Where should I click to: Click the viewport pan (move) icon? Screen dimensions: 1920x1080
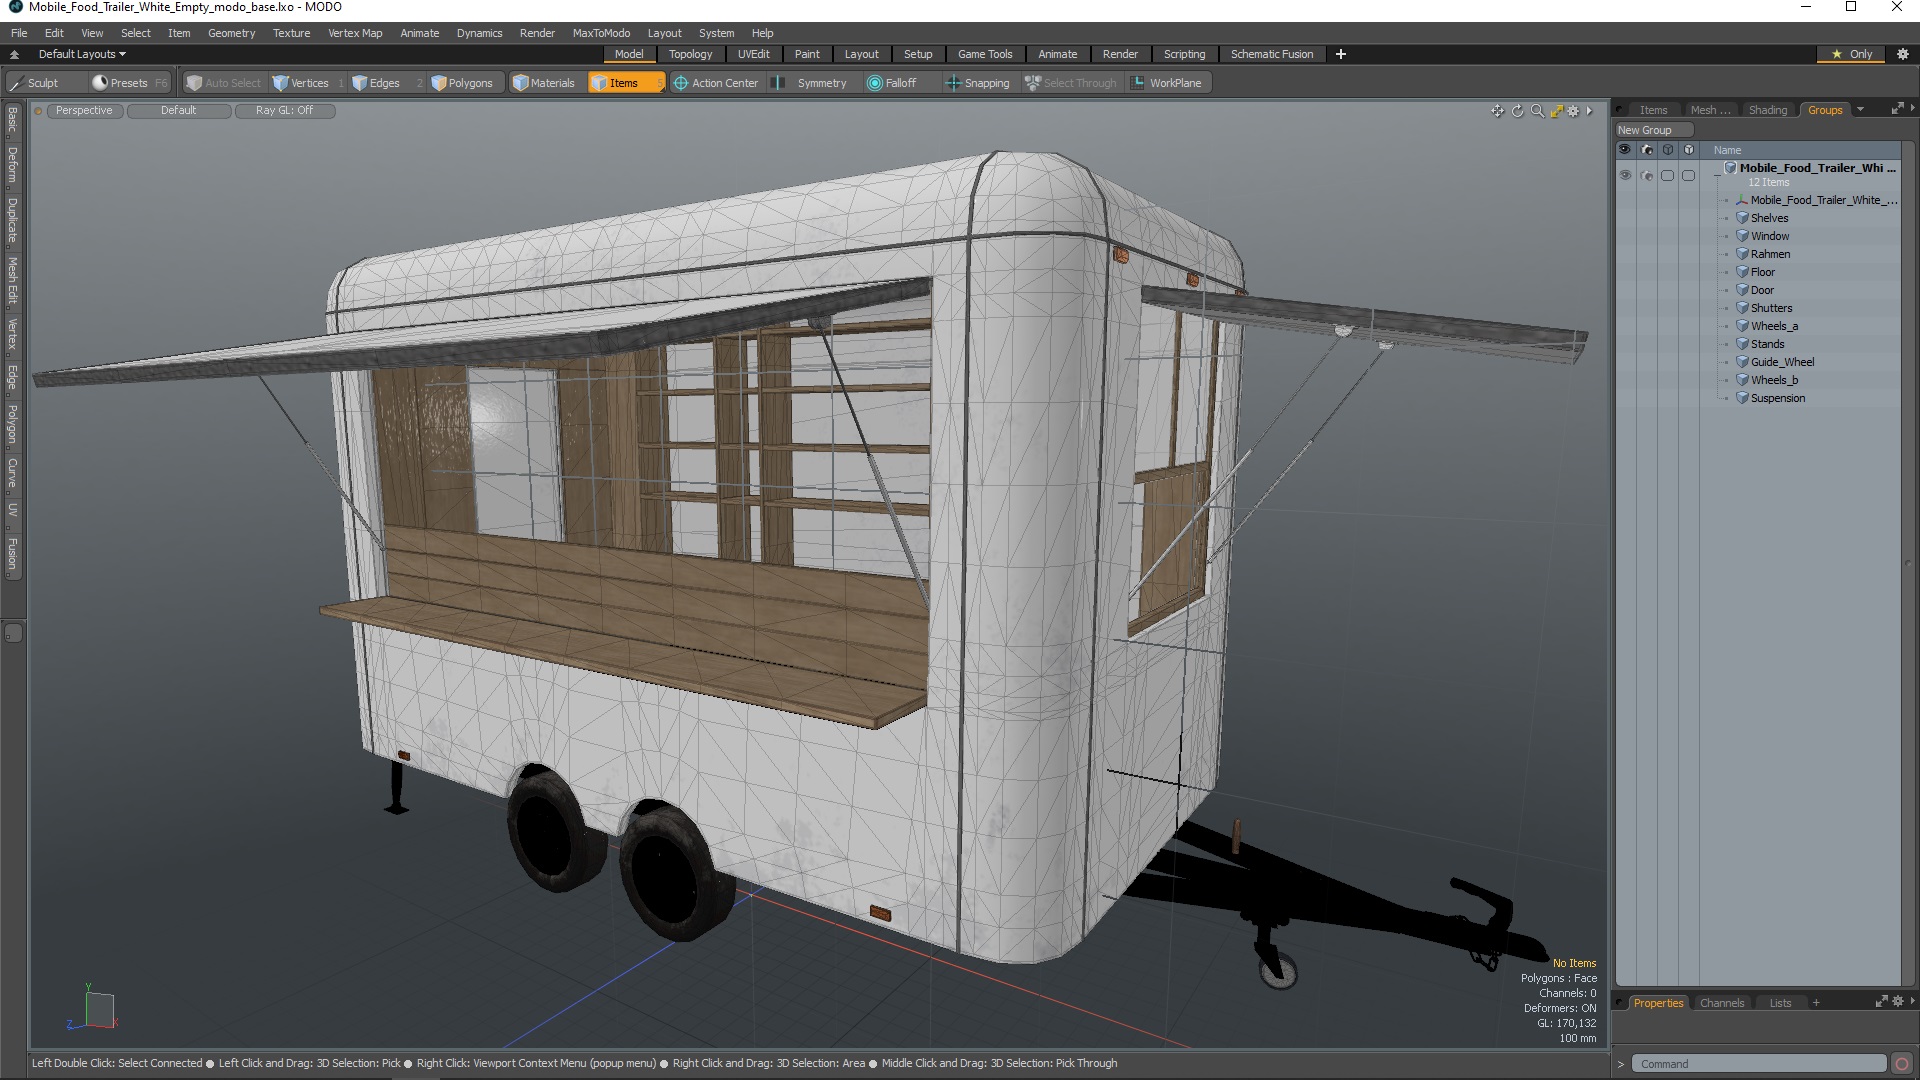click(x=1497, y=111)
